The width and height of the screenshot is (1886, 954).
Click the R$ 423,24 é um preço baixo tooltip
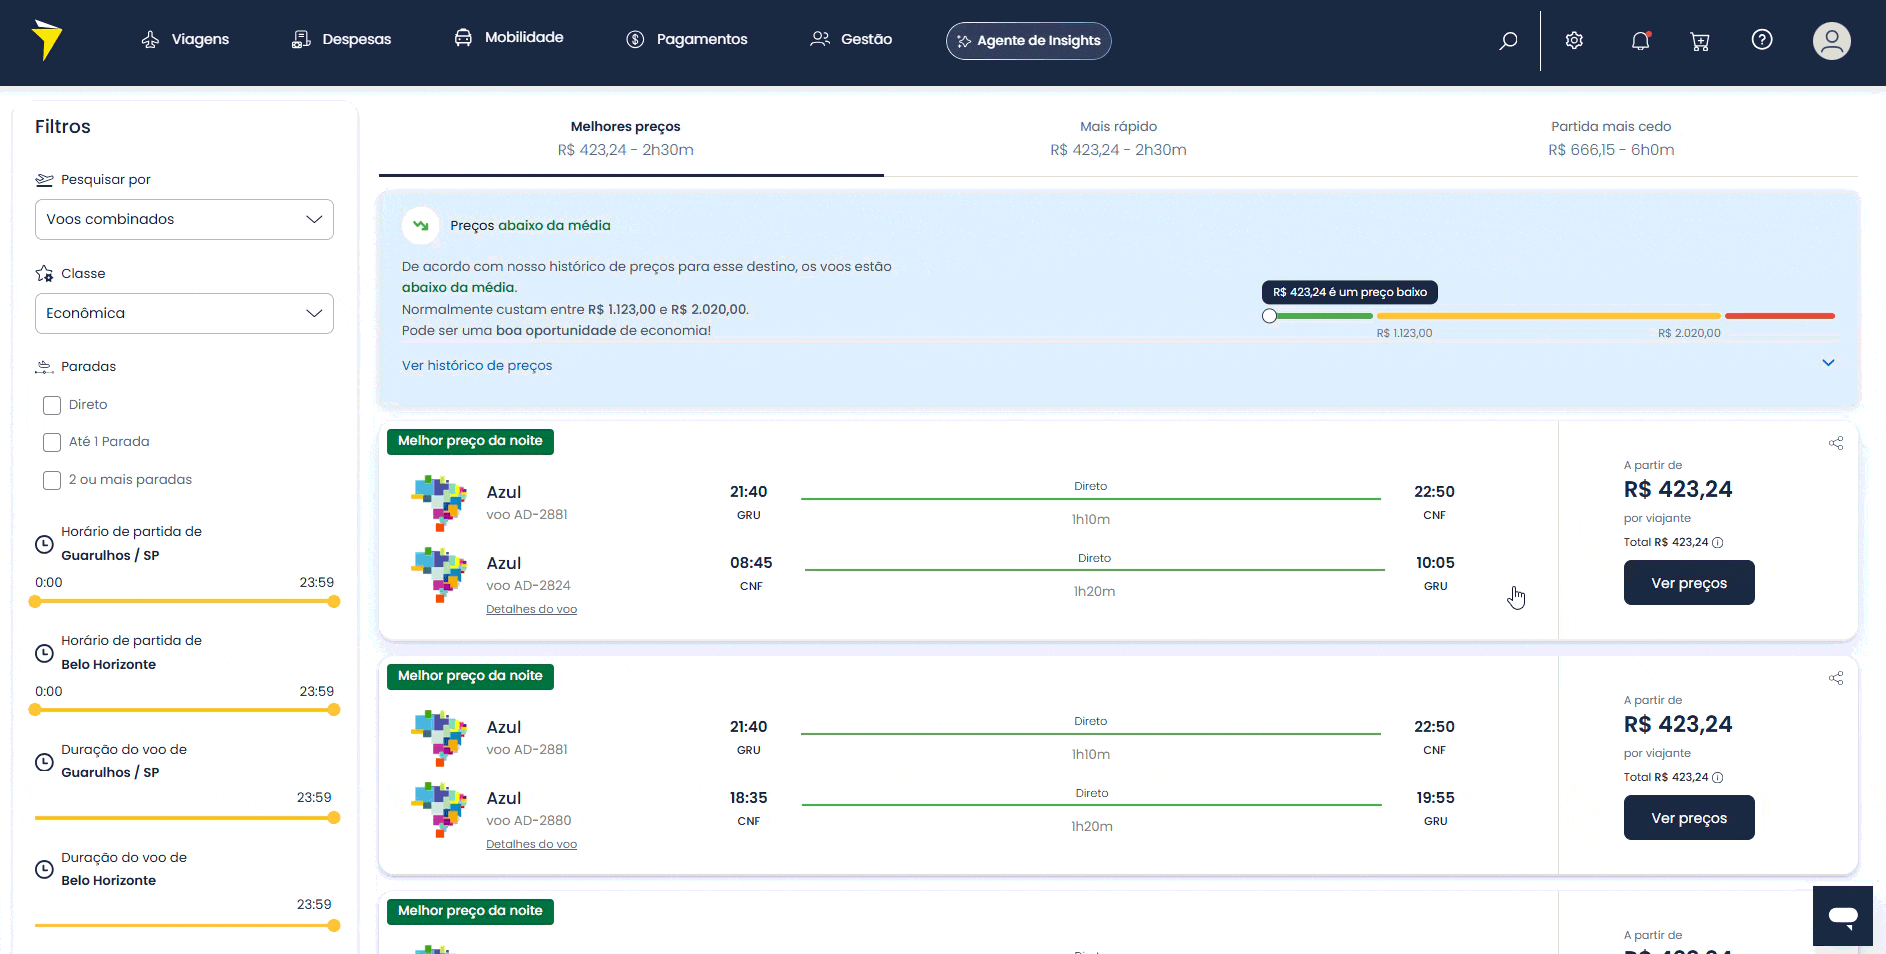(x=1350, y=292)
